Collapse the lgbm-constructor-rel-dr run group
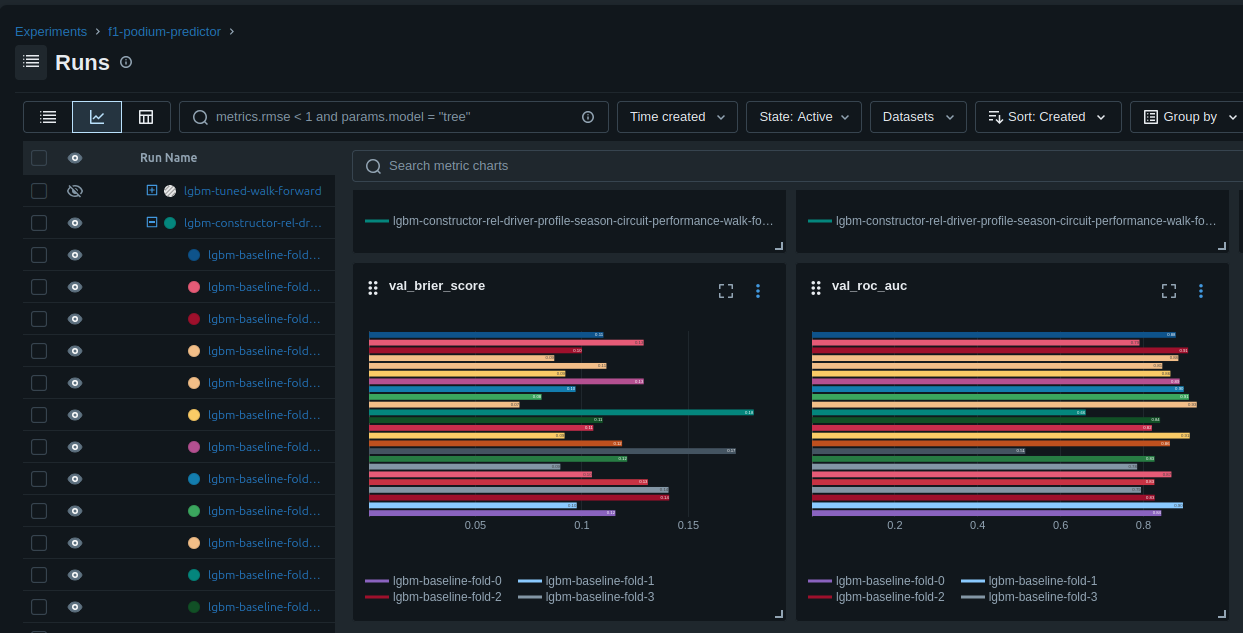 pyautogui.click(x=152, y=222)
